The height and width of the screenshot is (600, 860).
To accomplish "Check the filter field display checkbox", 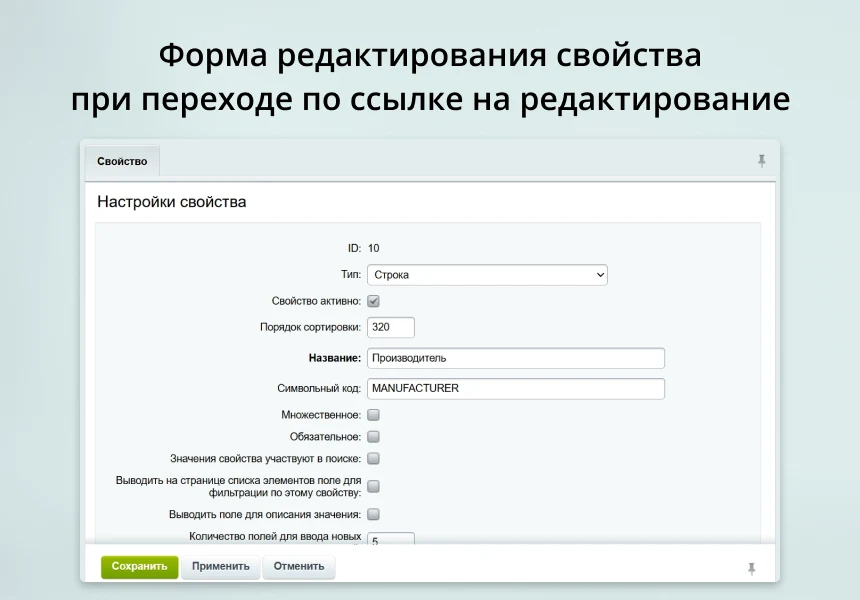I will point(374,486).
